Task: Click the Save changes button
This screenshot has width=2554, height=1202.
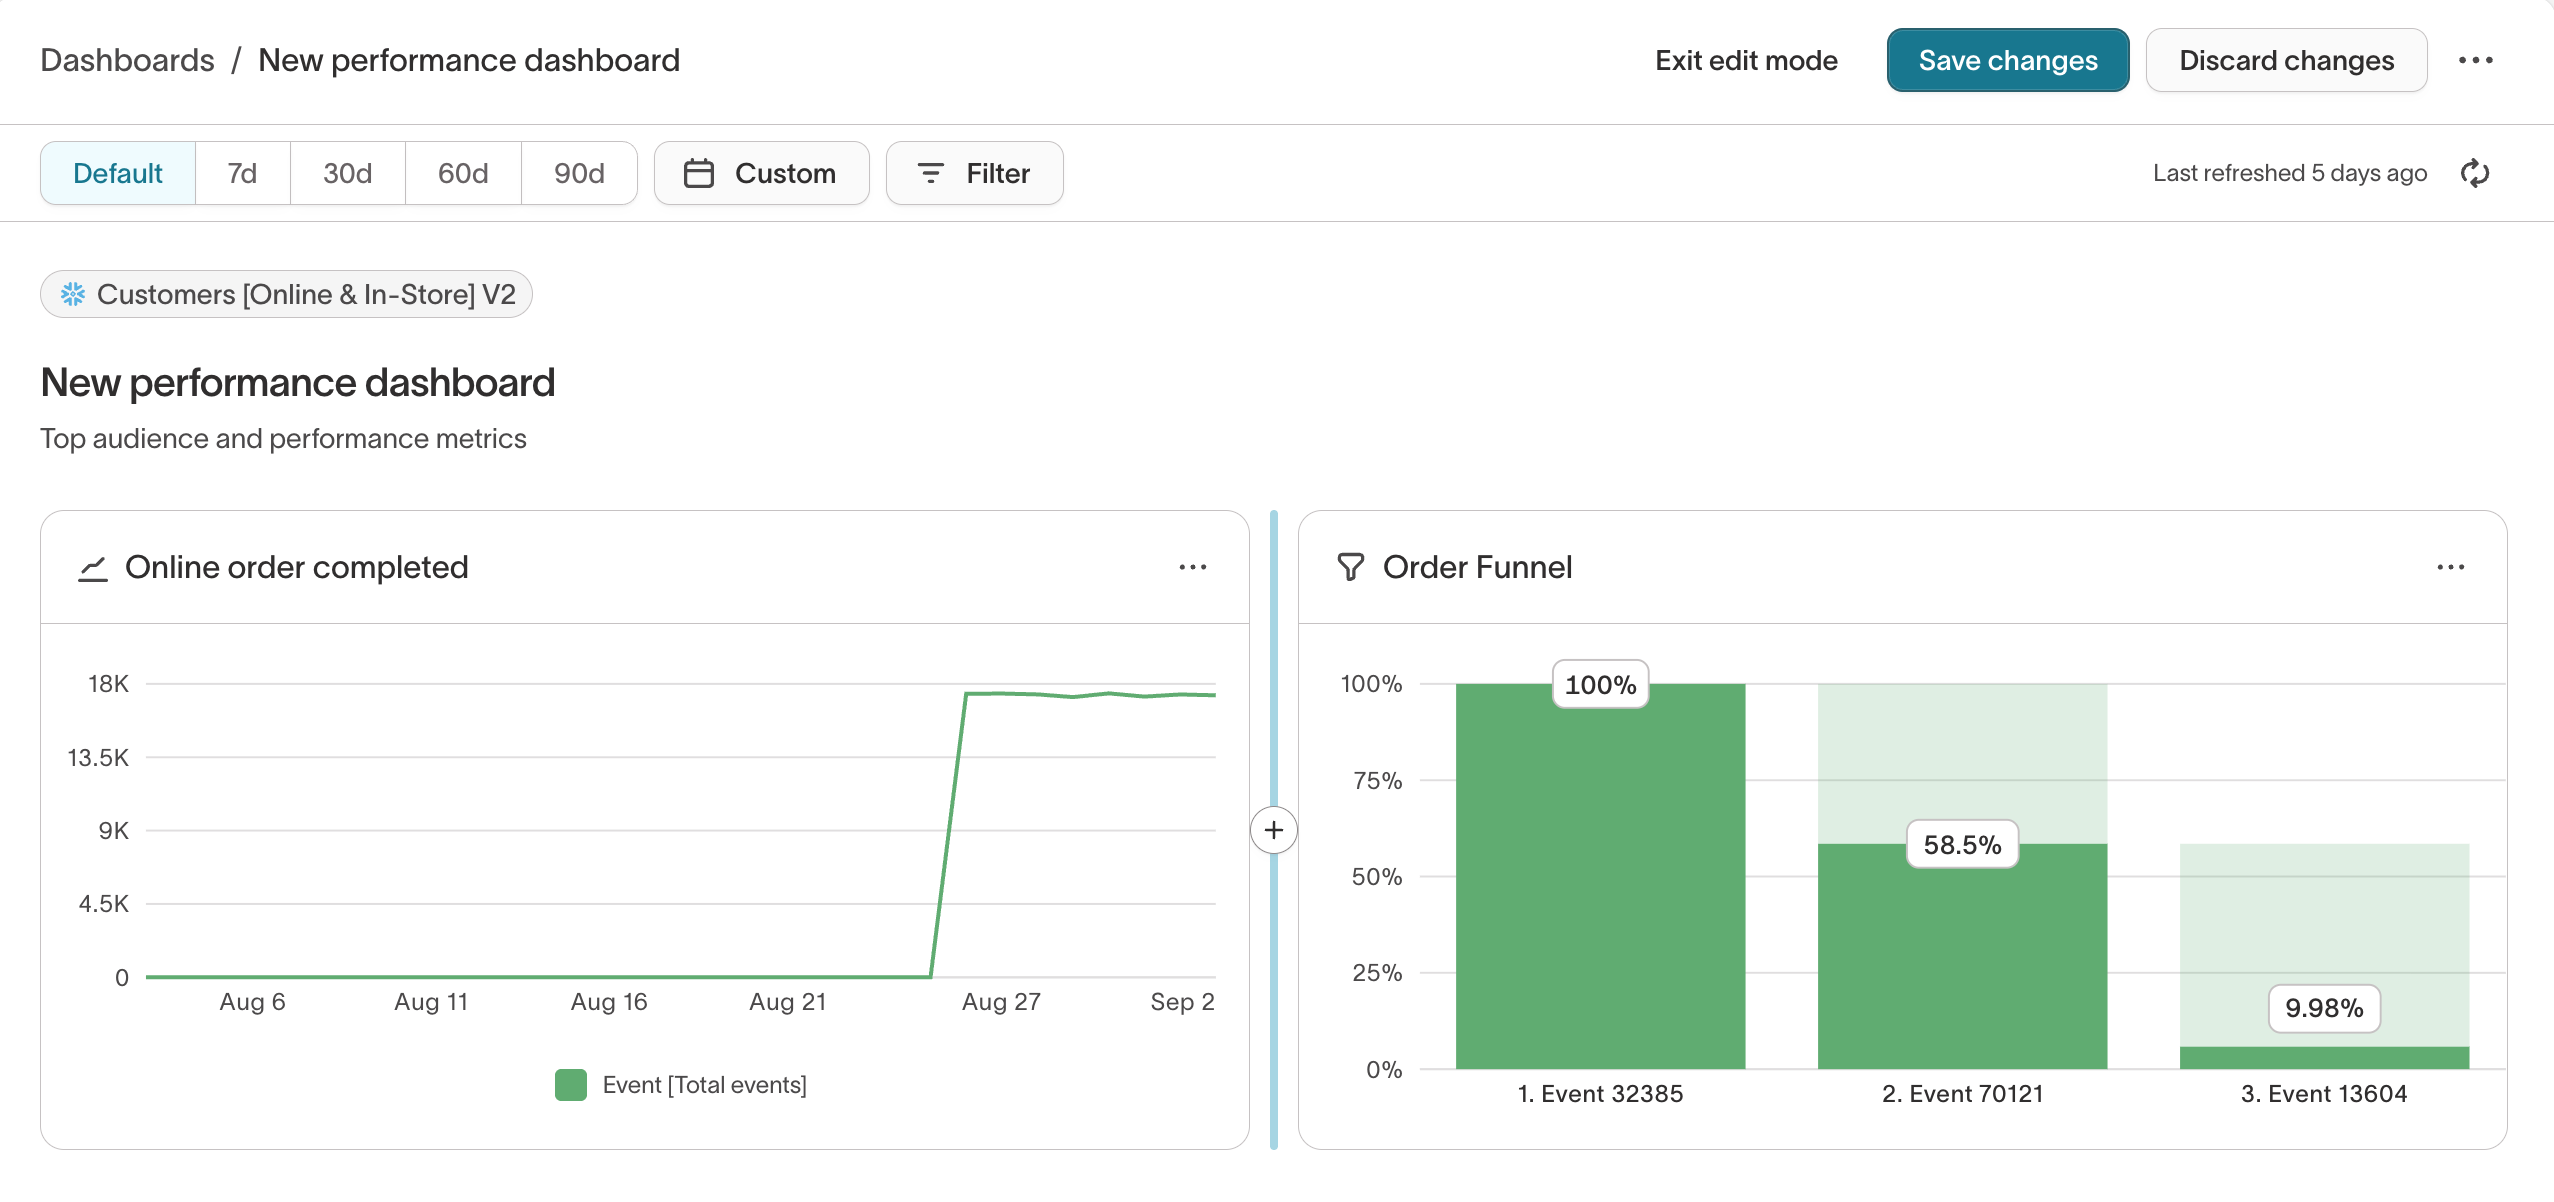Action: [2007, 60]
